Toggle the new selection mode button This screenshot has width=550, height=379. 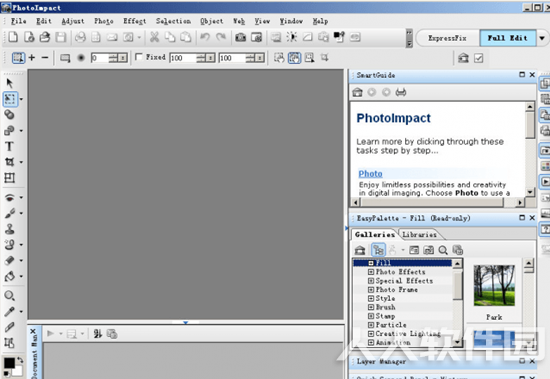(x=18, y=58)
